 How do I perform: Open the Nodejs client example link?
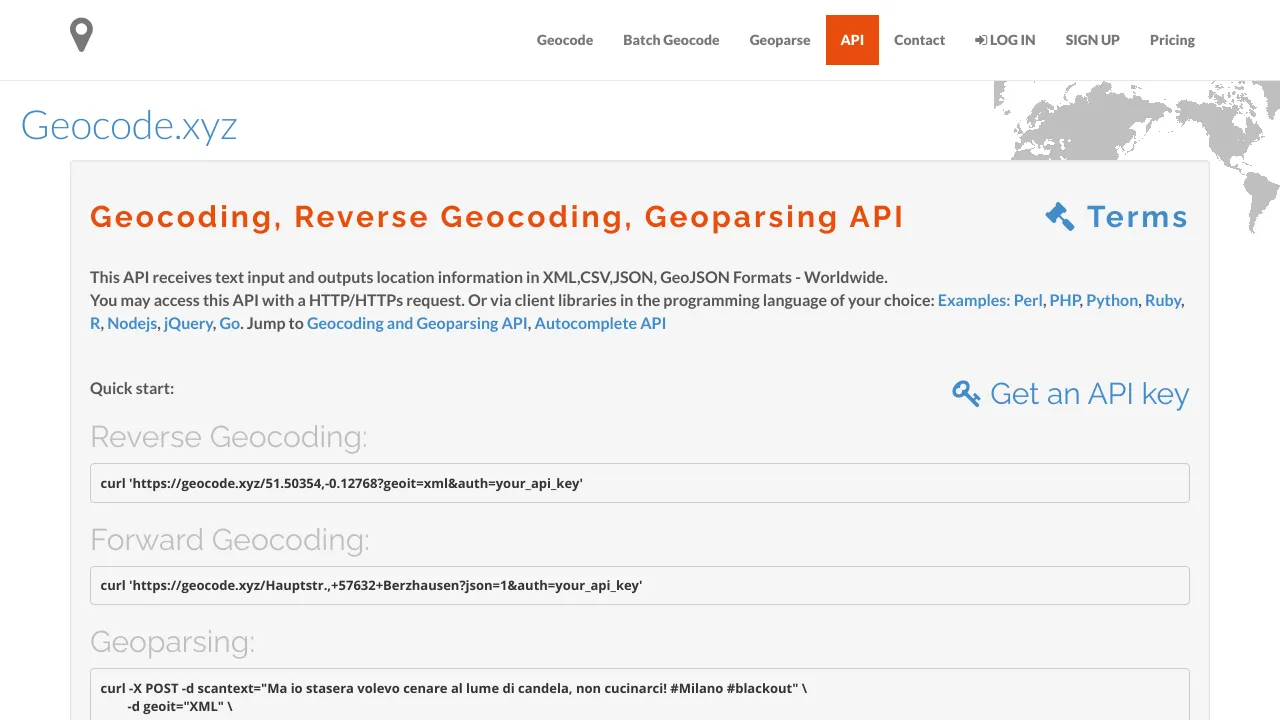coord(132,323)
